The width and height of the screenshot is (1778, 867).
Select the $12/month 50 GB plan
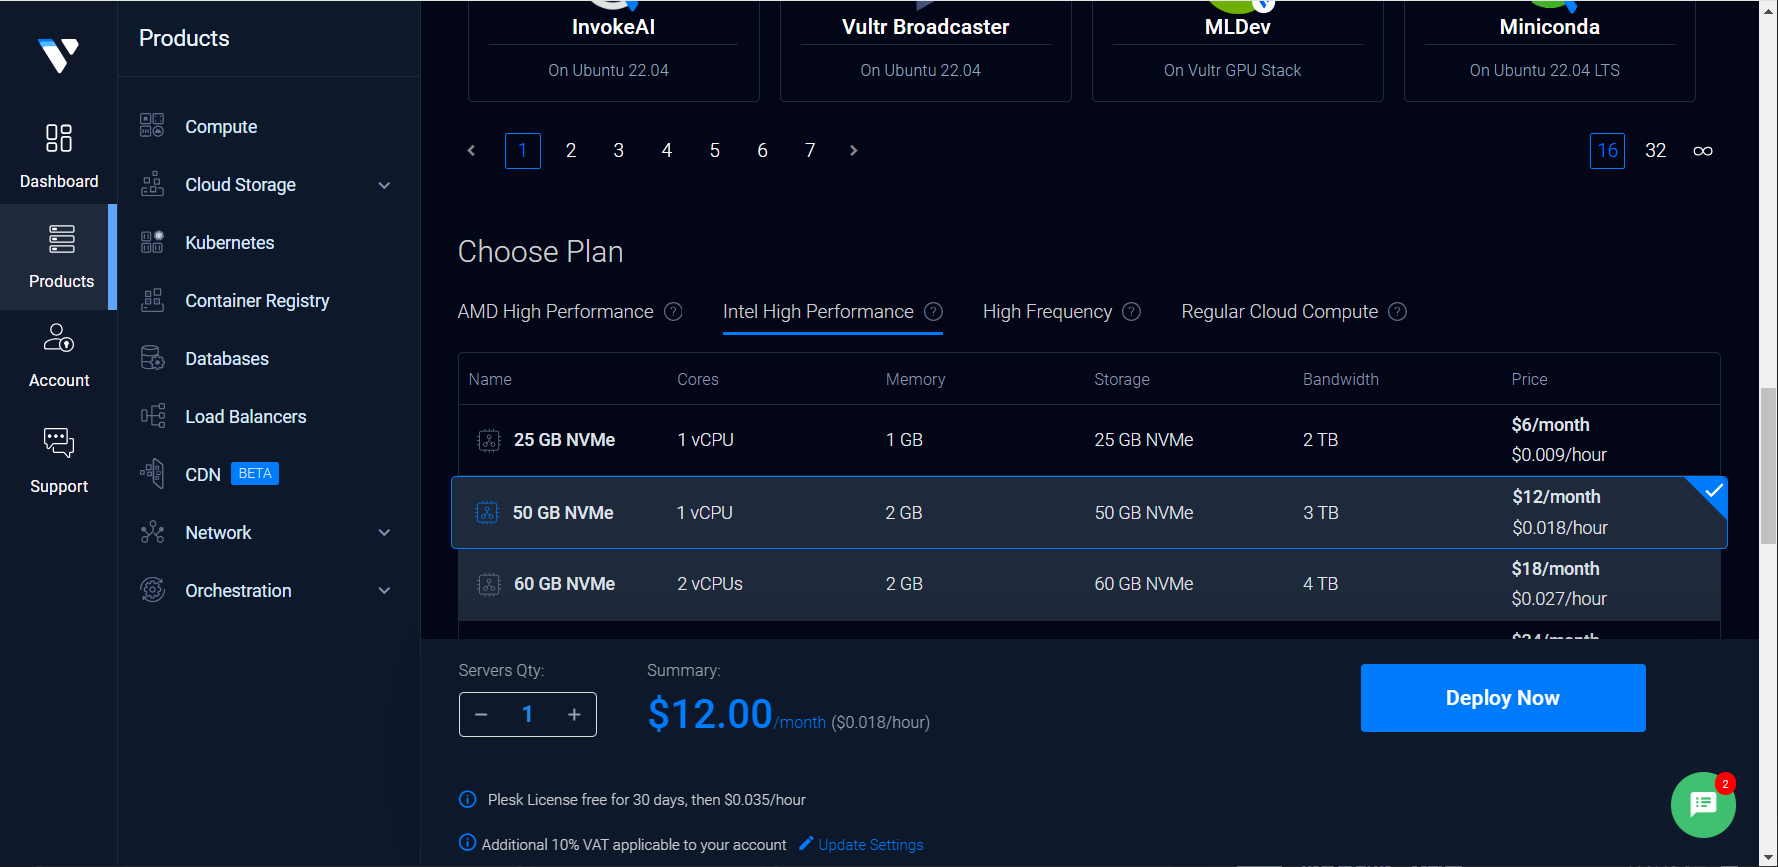[1089, 513]
